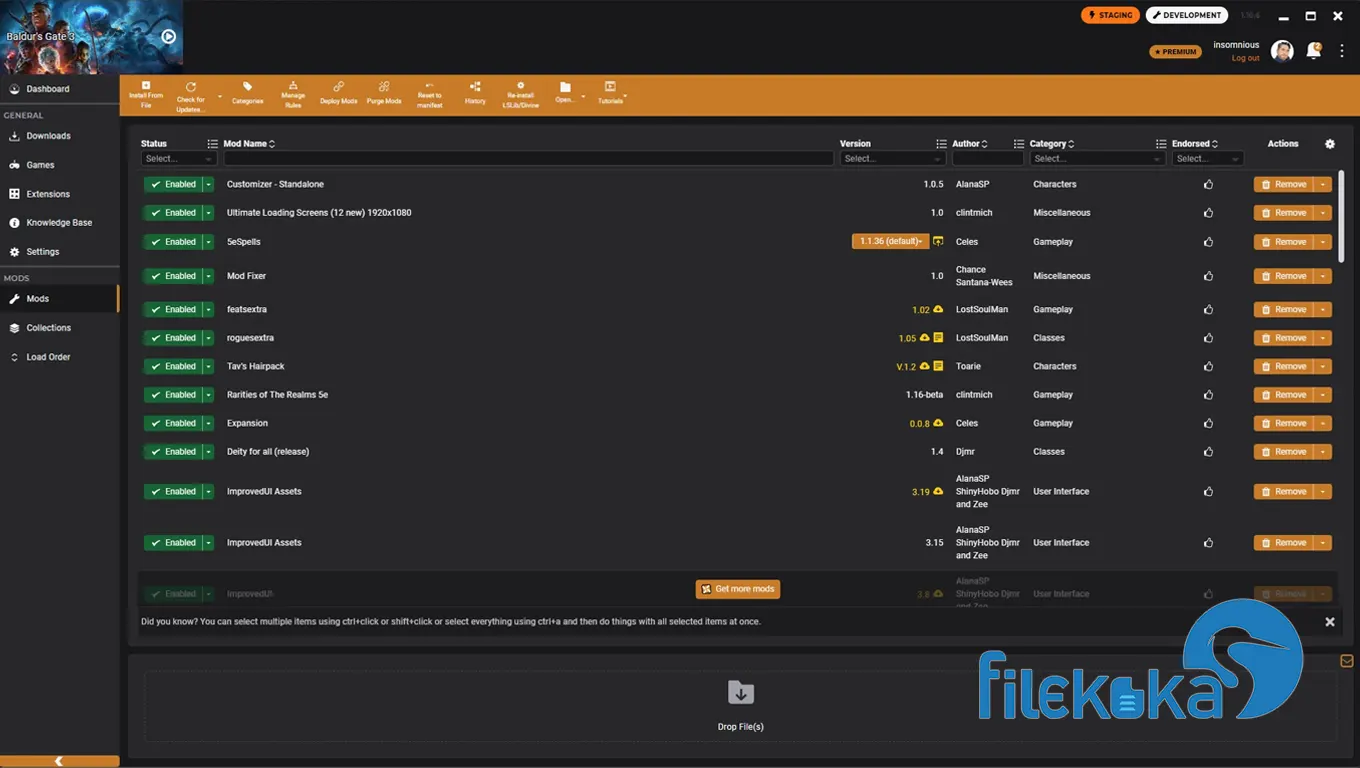Open the Status filter dropdown
The width and height of the screenshot is (1360, 768).
click(179, 159)
